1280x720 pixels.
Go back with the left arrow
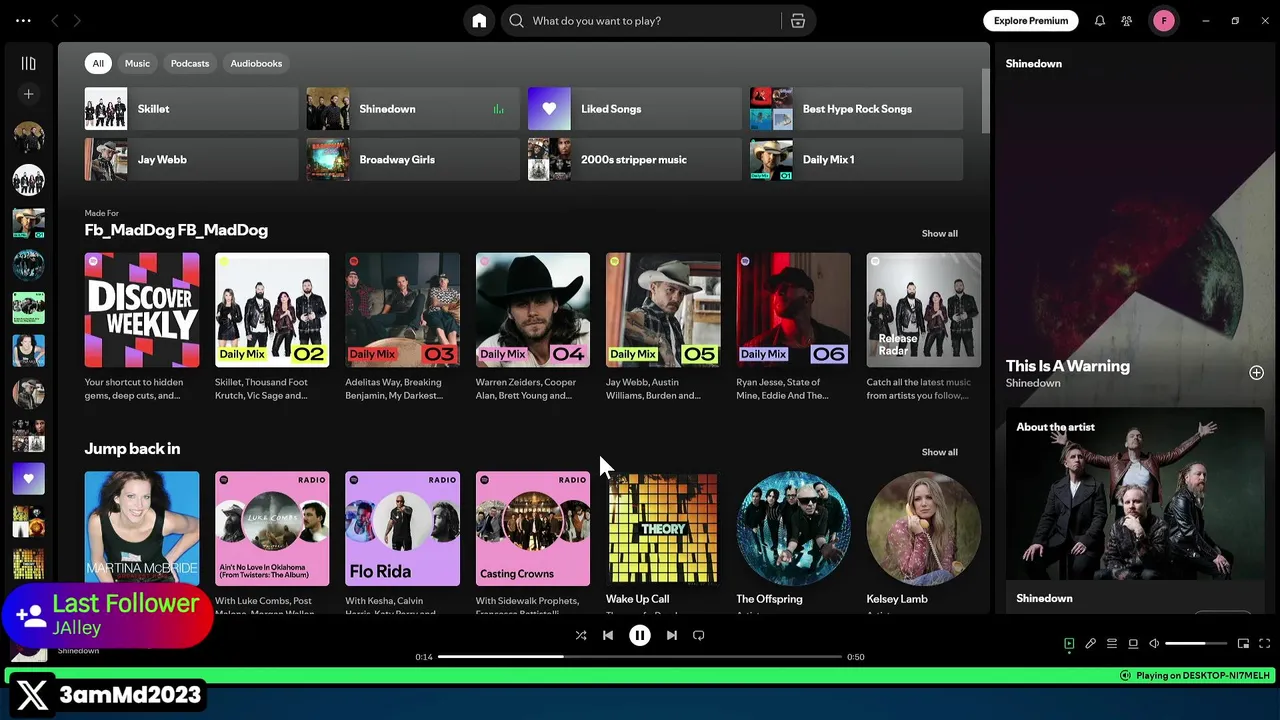tap(55, 21)
